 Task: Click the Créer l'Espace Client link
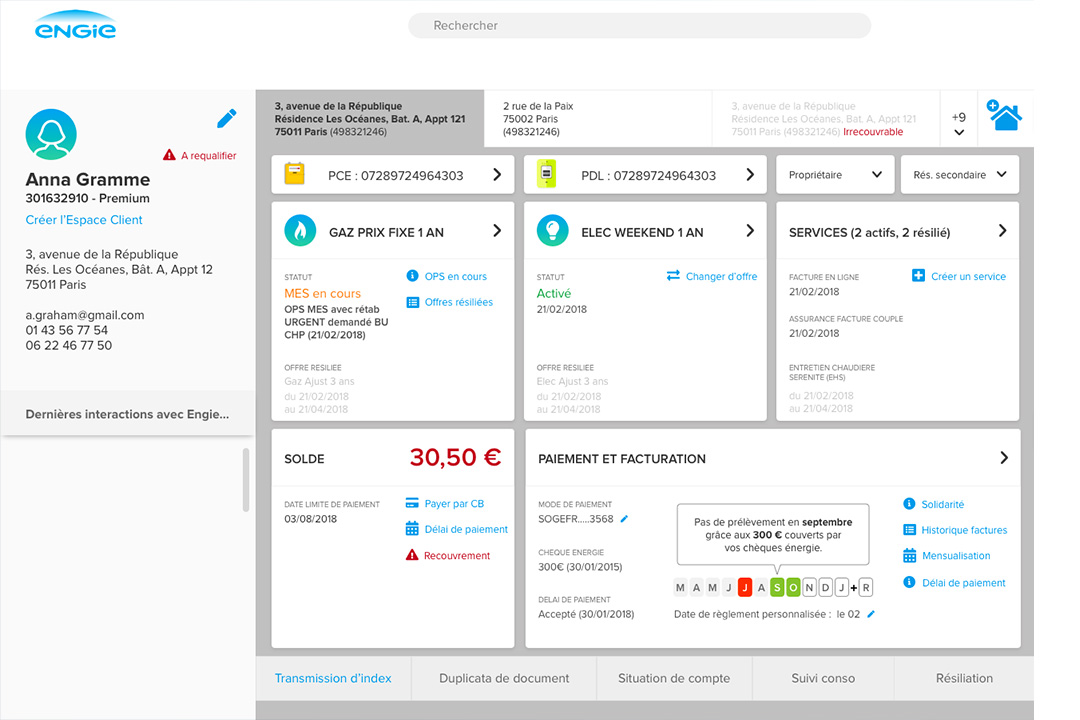(x=84, y=220)
